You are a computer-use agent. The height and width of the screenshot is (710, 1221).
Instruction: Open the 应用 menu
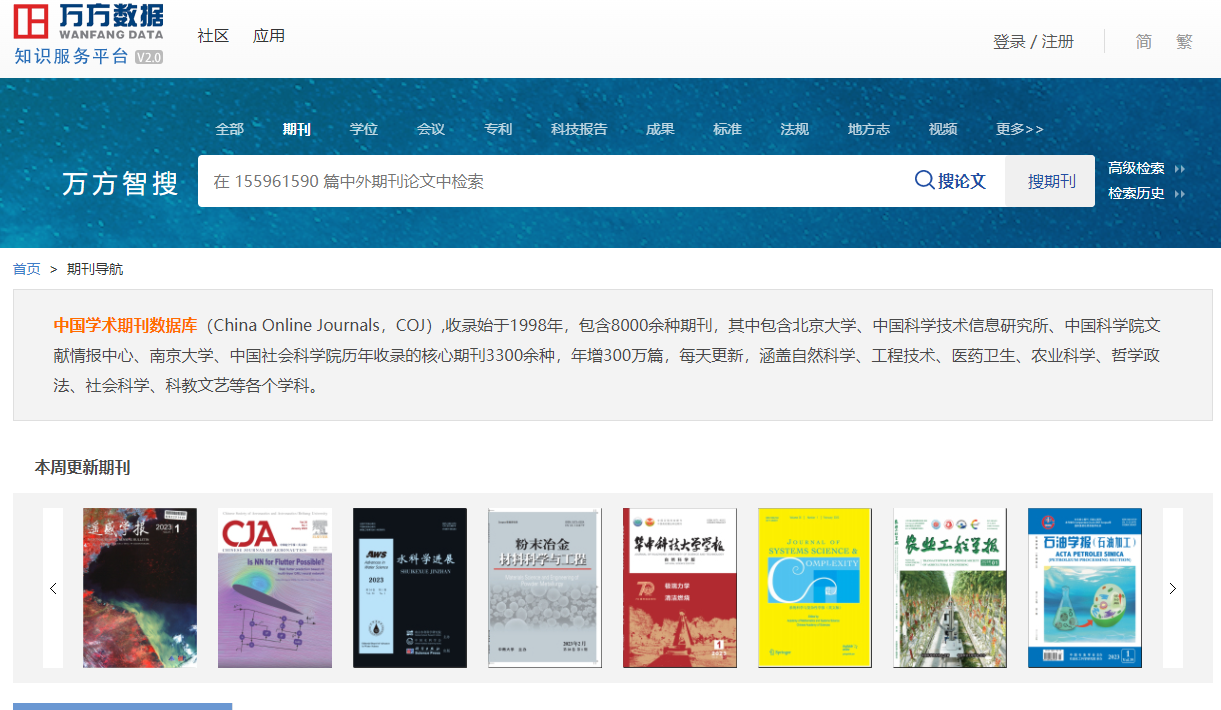(269, 35)
